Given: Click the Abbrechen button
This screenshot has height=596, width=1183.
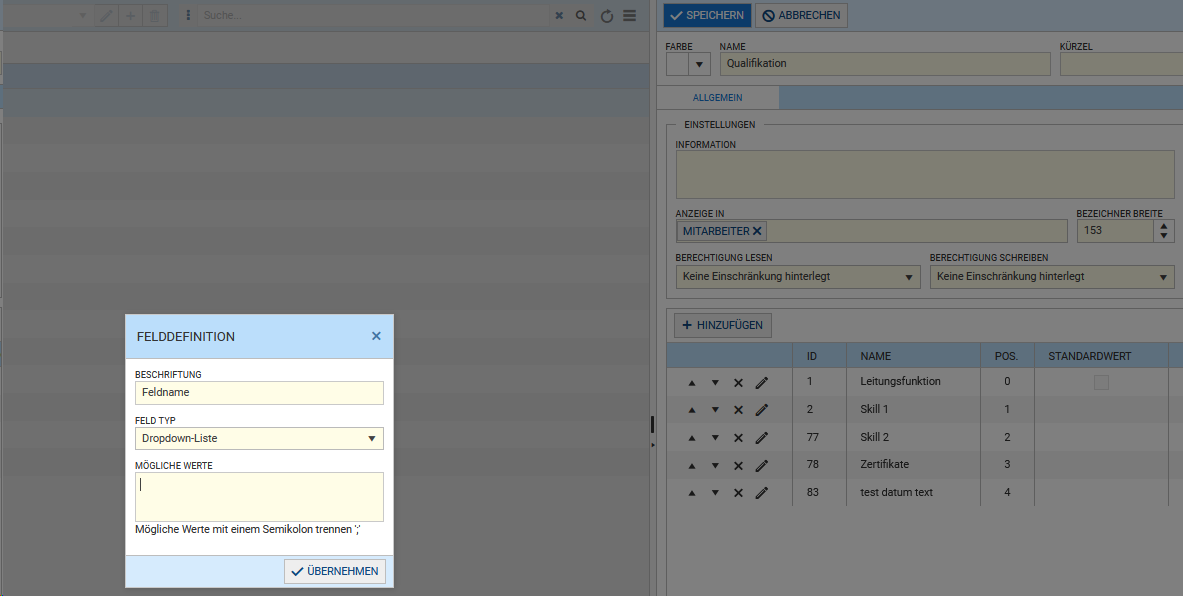Looking at the screenshot, I should coord(801,16).
